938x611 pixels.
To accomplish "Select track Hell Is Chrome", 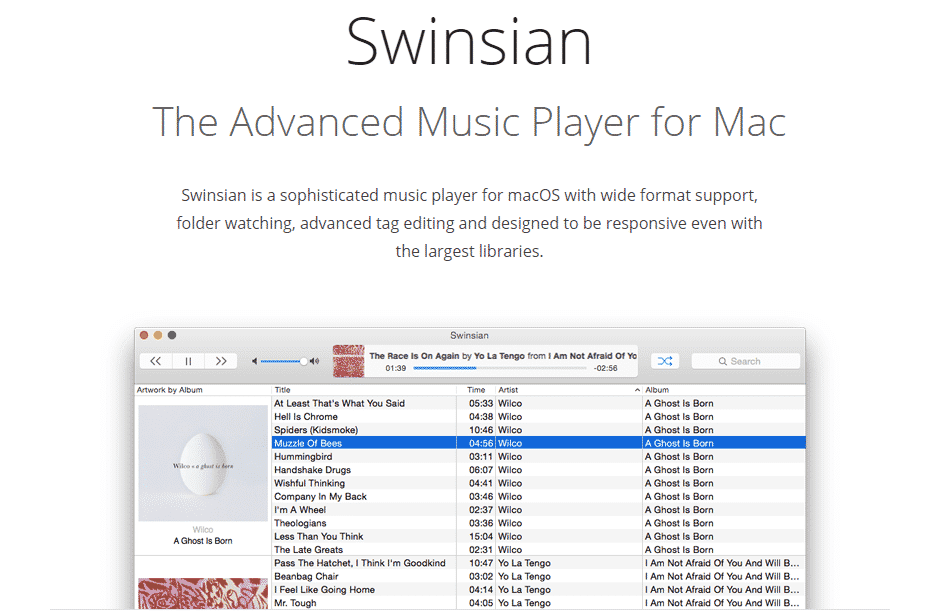I will [x=538, y=417].
